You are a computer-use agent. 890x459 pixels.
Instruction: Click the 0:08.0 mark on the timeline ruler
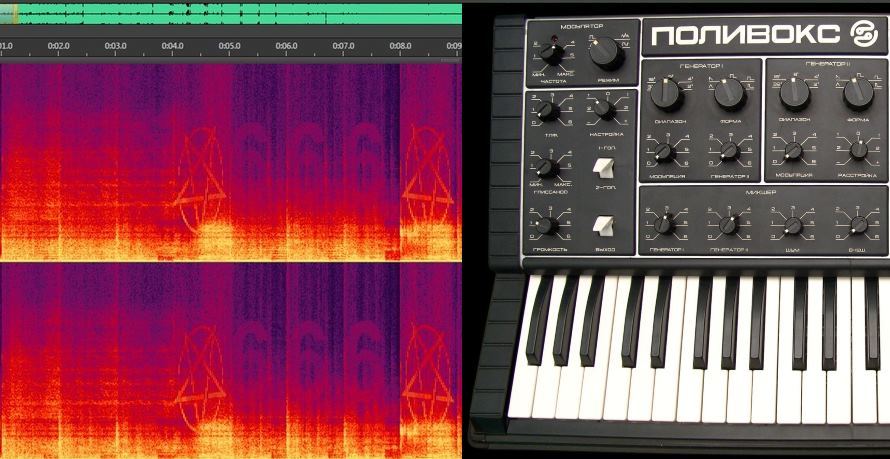(401, 46)
